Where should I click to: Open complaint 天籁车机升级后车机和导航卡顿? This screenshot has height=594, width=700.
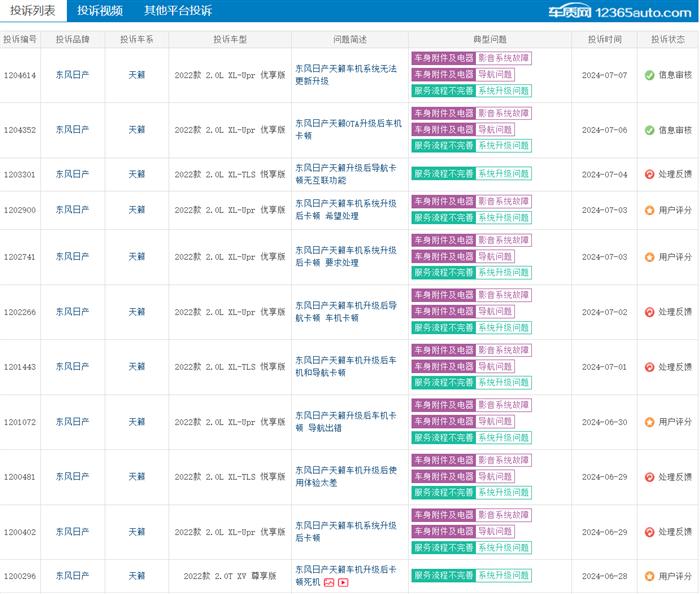coord(346,366)
